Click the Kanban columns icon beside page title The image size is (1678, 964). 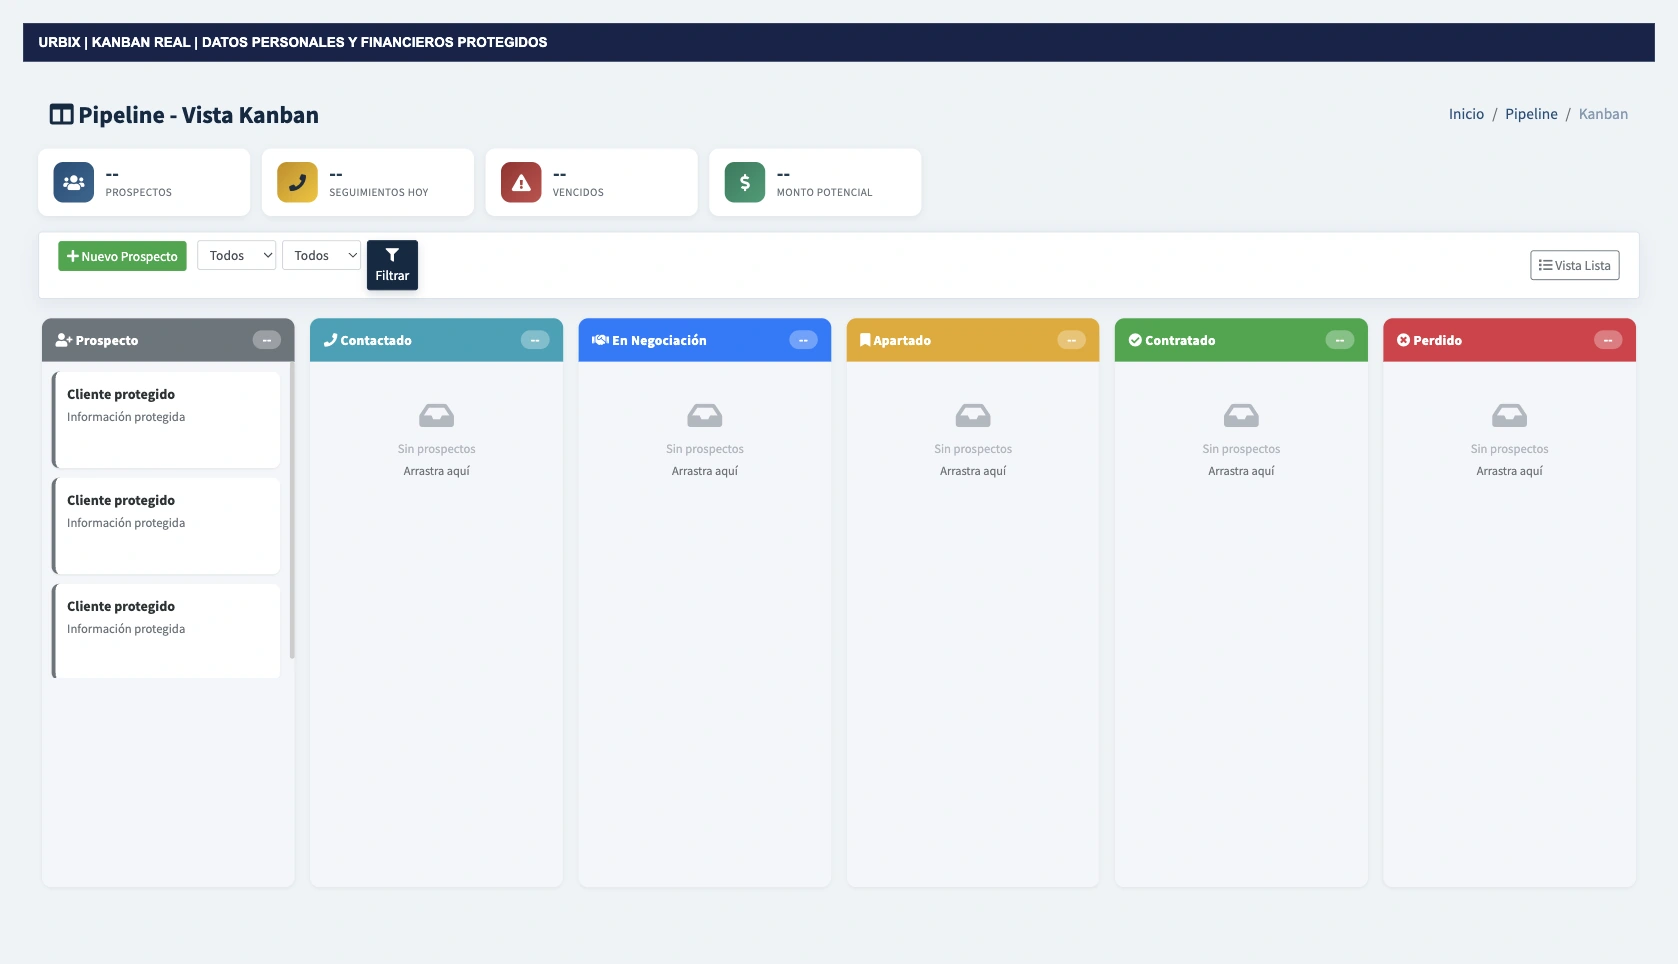(62, 115)
